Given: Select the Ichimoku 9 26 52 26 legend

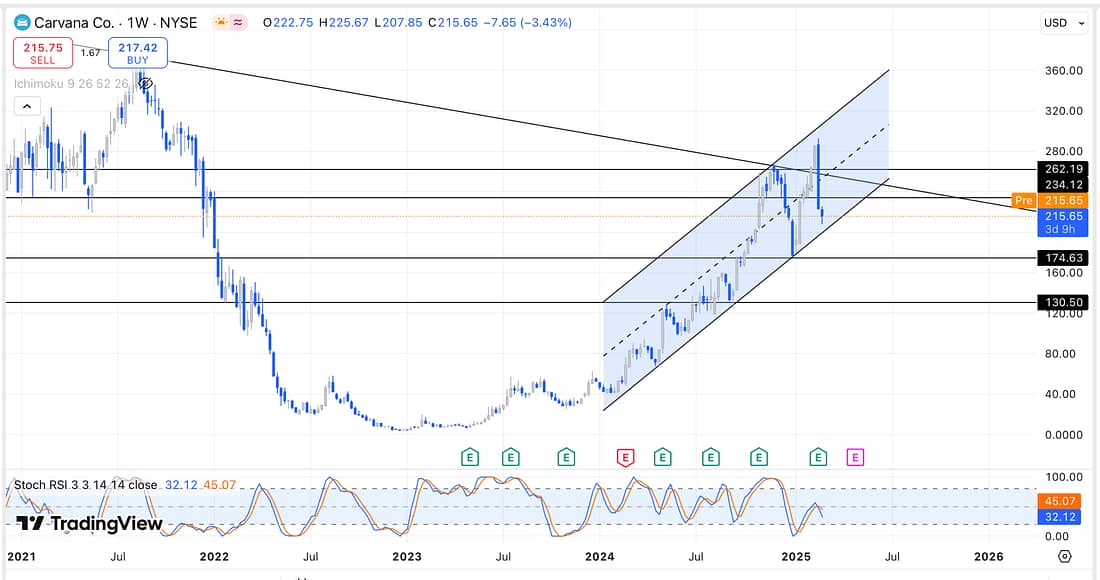Looking at the screenshot, I should 70,84.
